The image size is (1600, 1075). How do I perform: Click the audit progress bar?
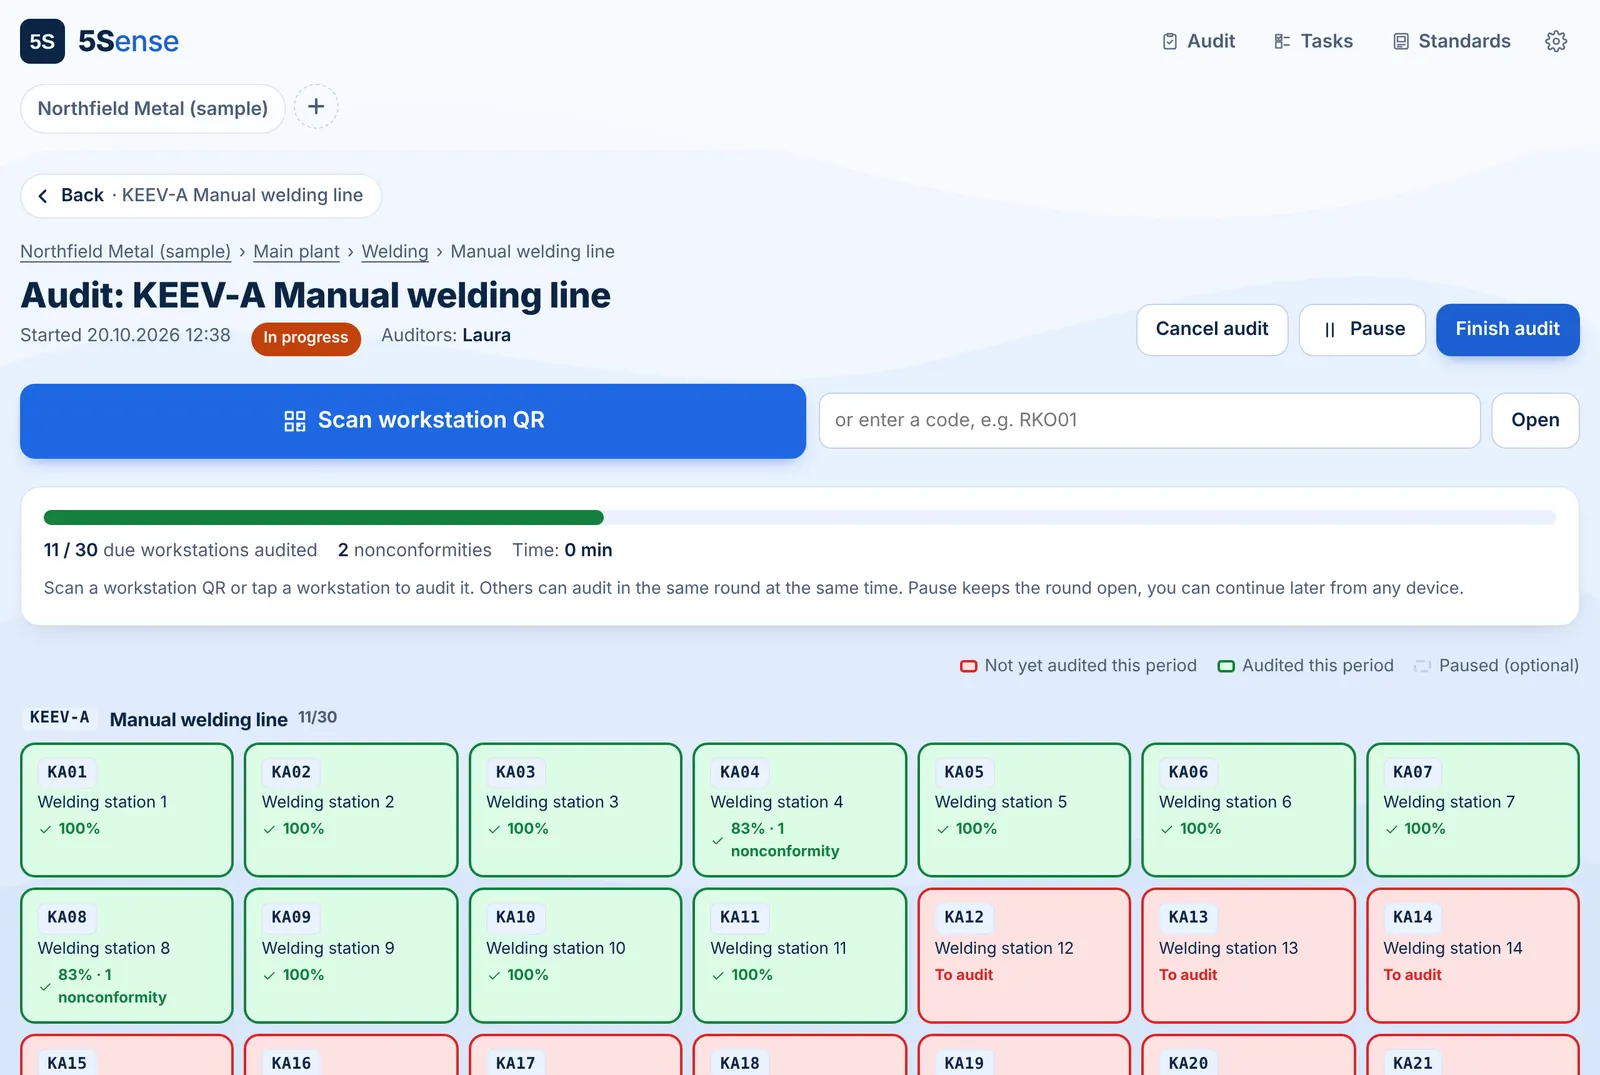(800, 517)
